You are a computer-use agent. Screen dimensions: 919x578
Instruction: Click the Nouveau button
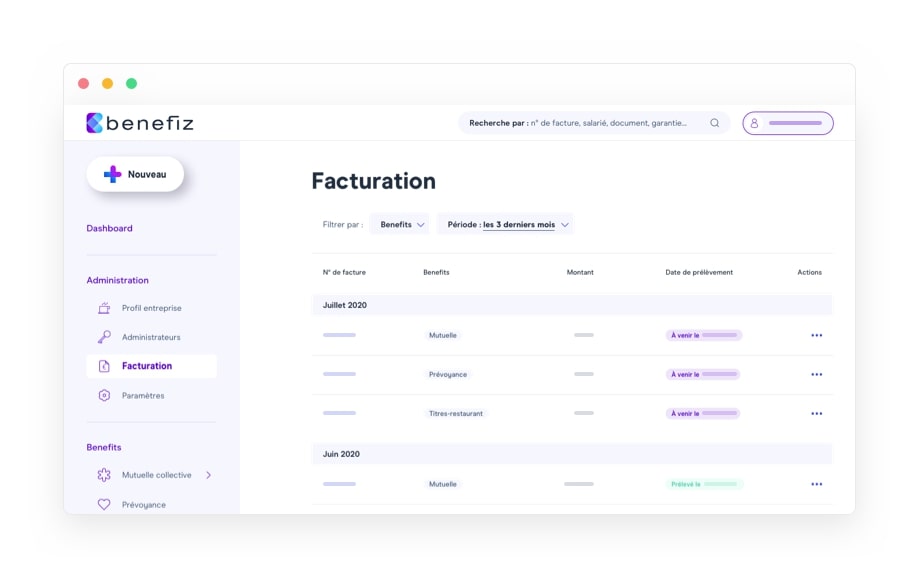click(x=135, y=173)
